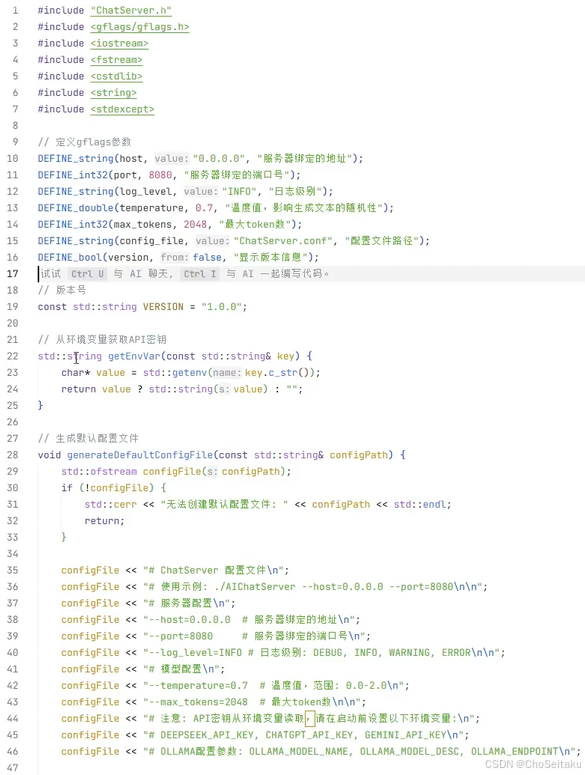
Task: Open the <cstdlib> header include
Action: coord(116,76)
